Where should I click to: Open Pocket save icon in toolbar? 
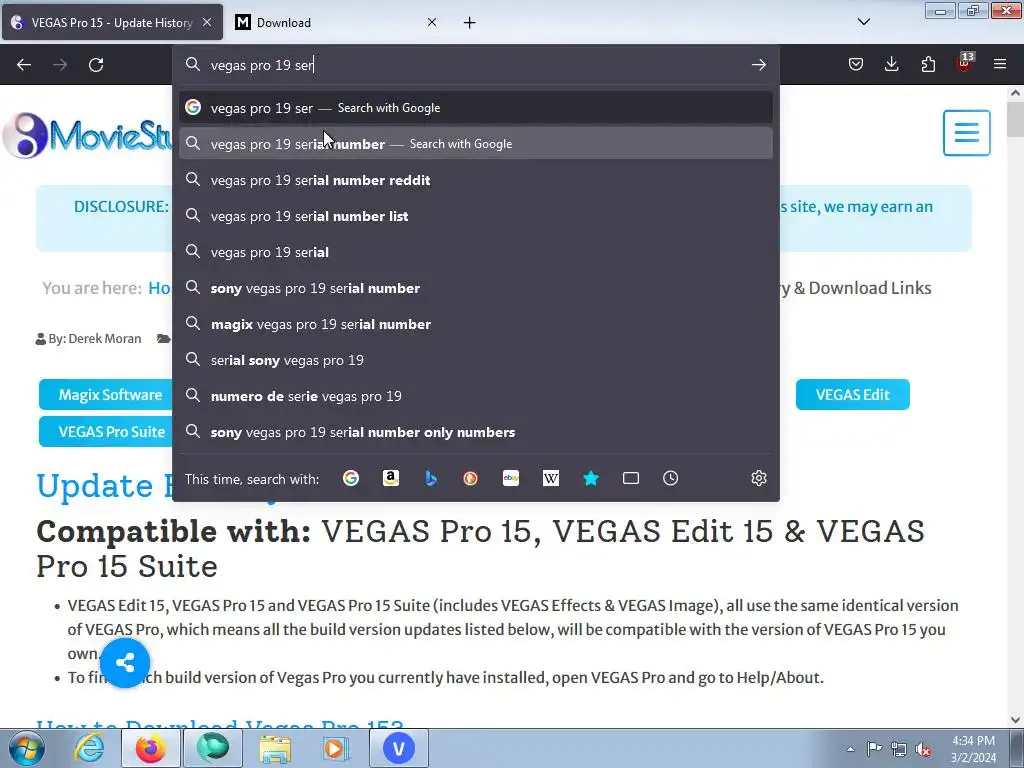(856, 64)
